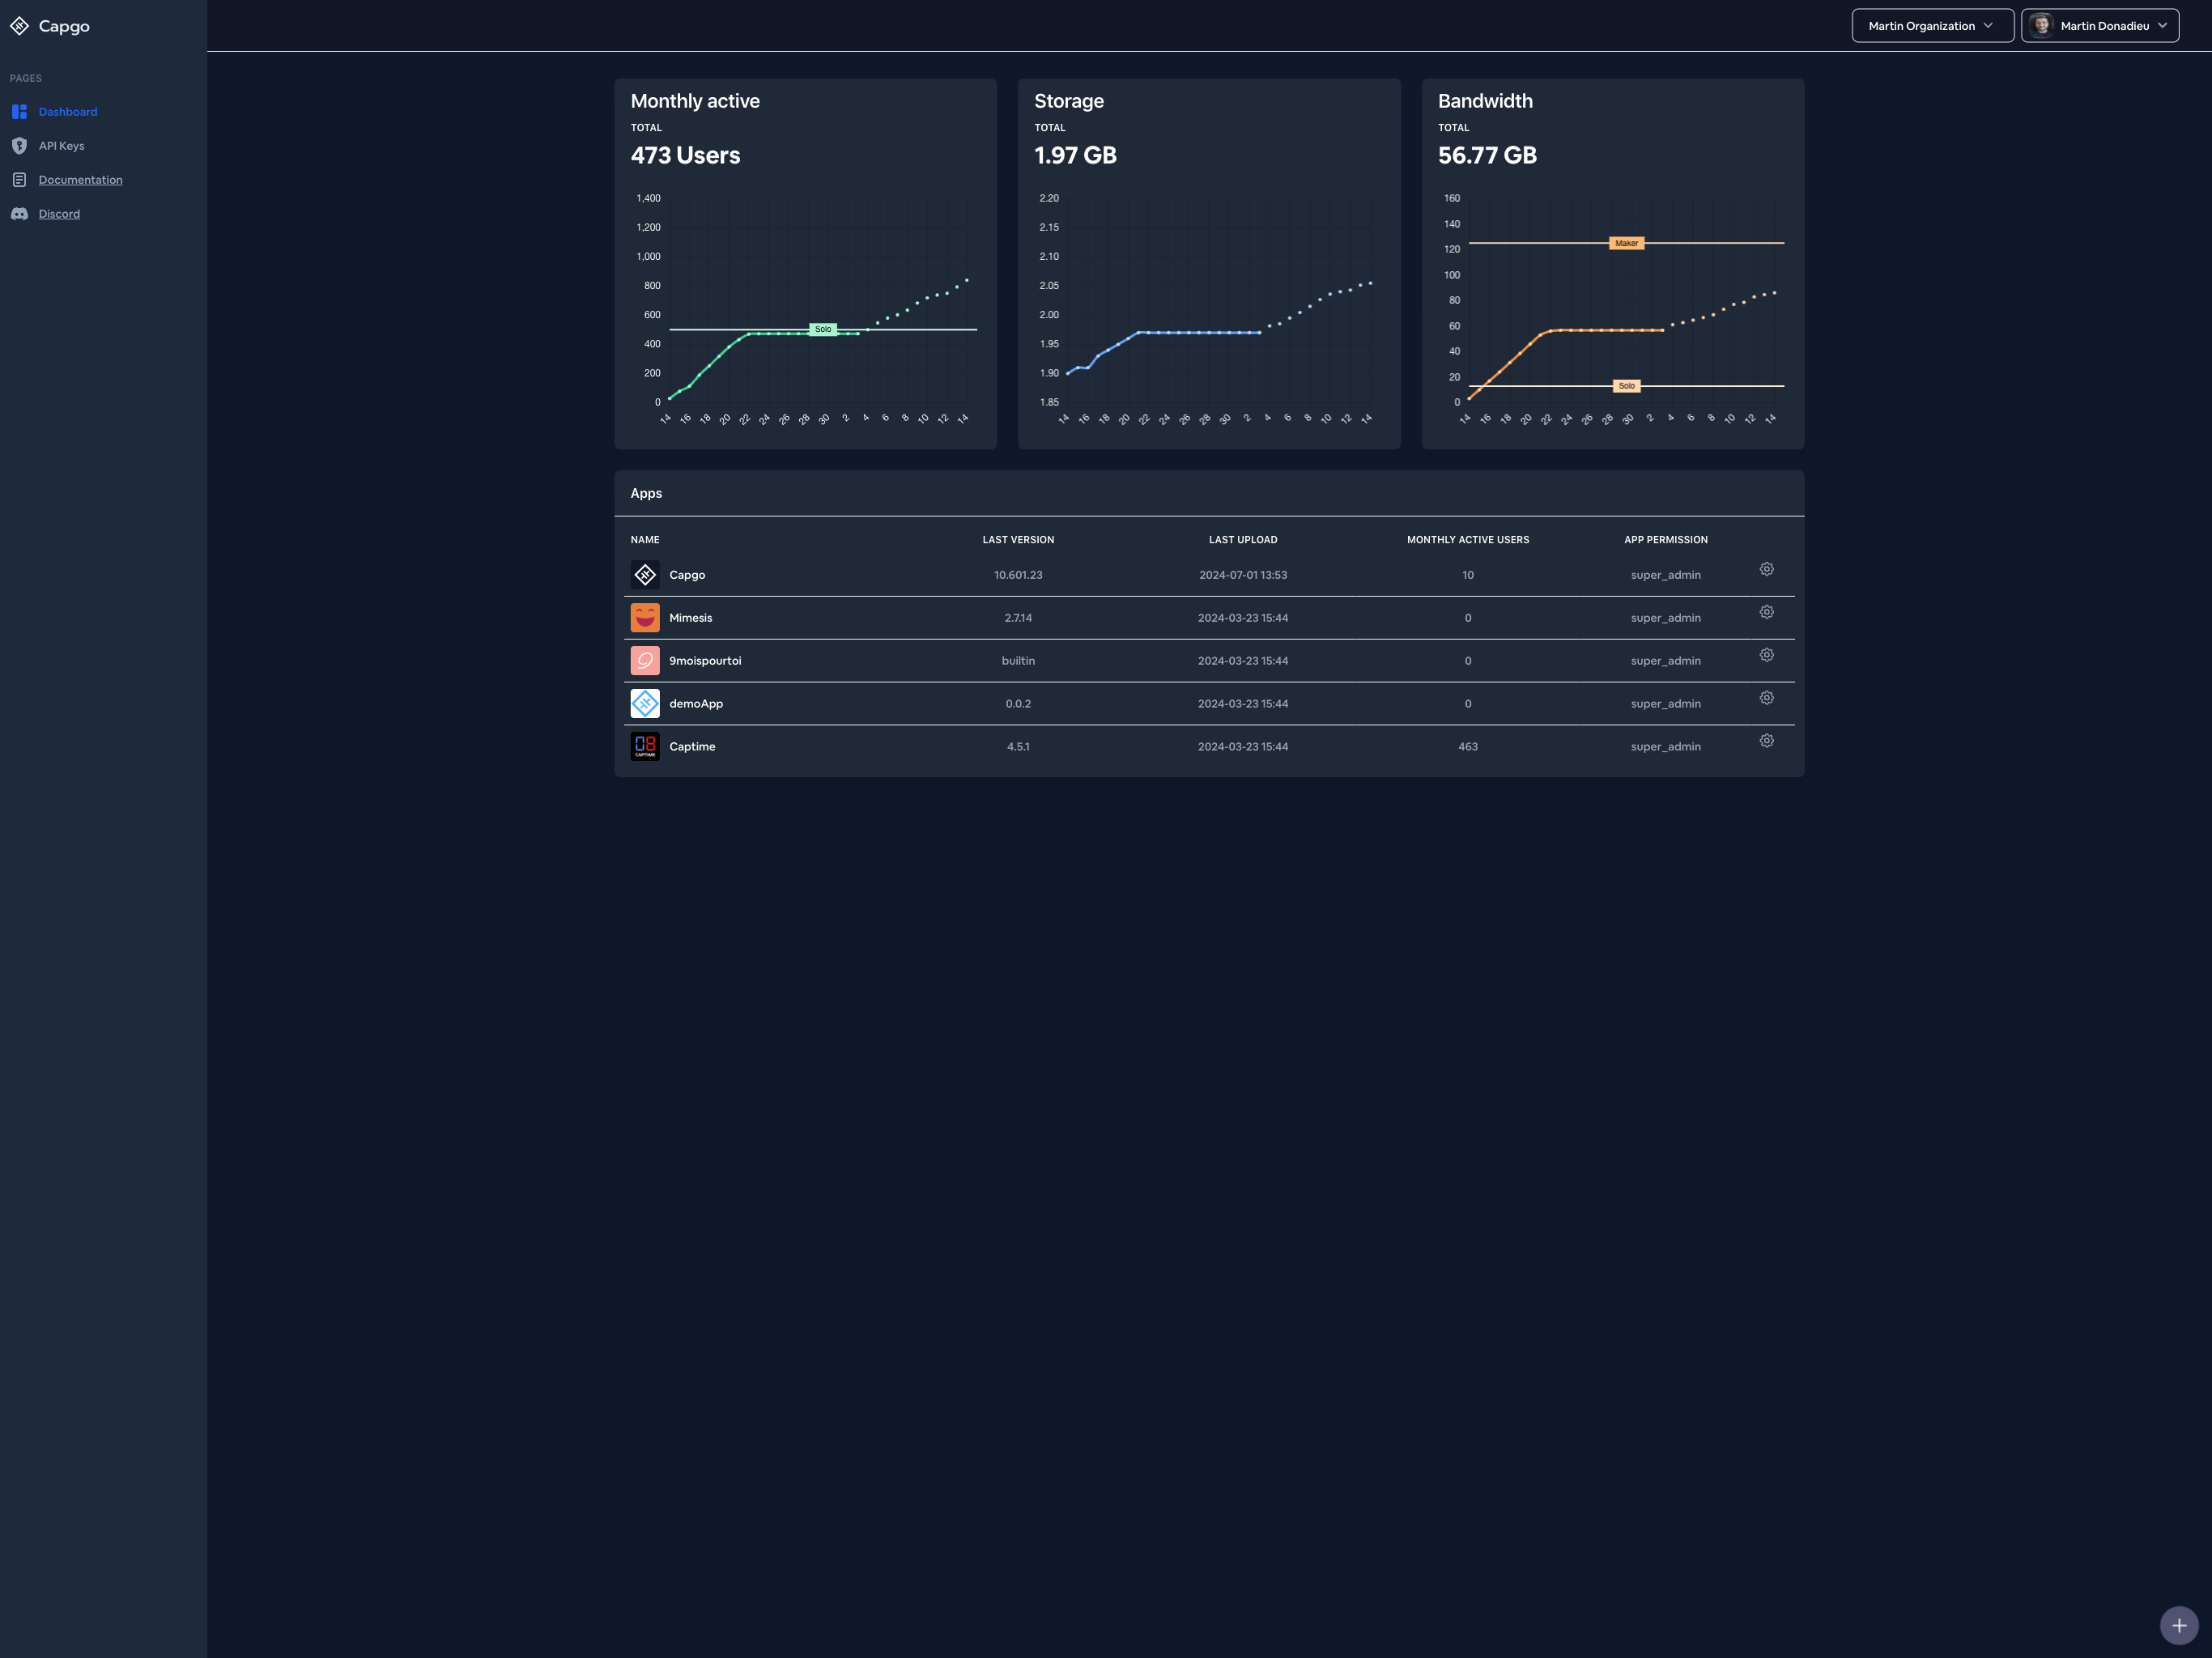Expand the Martin Organization dropdown

tap(1931, 26)
